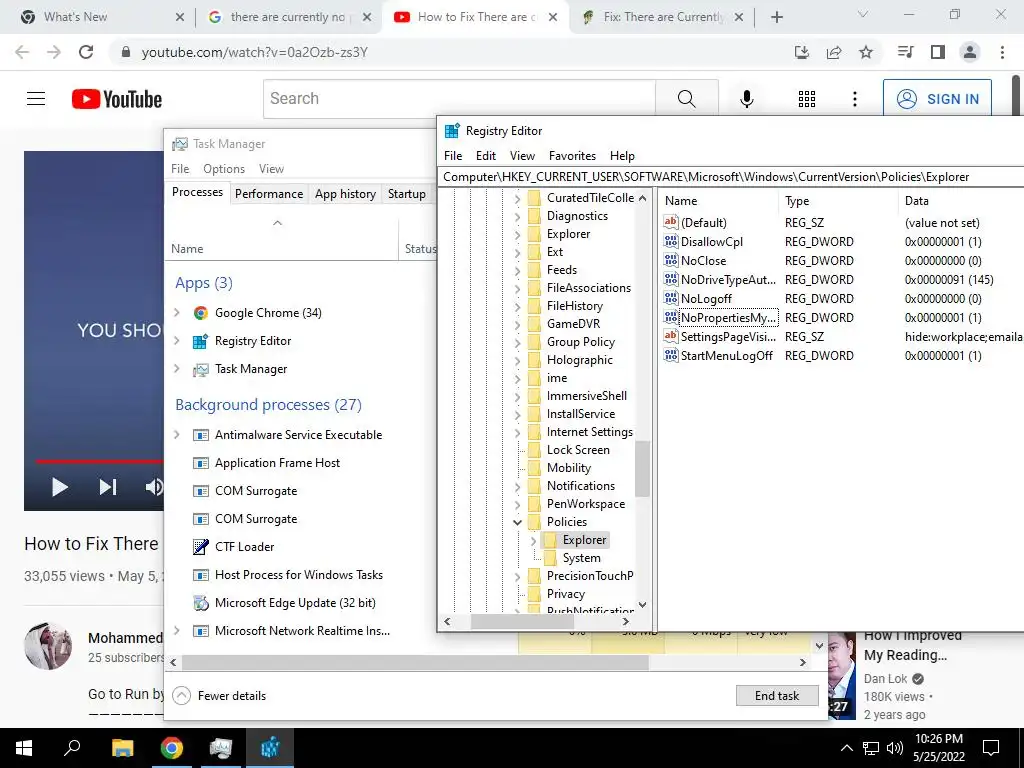
Task: Click the SIGN IN button on YouTube
Action: click(937, 99)
